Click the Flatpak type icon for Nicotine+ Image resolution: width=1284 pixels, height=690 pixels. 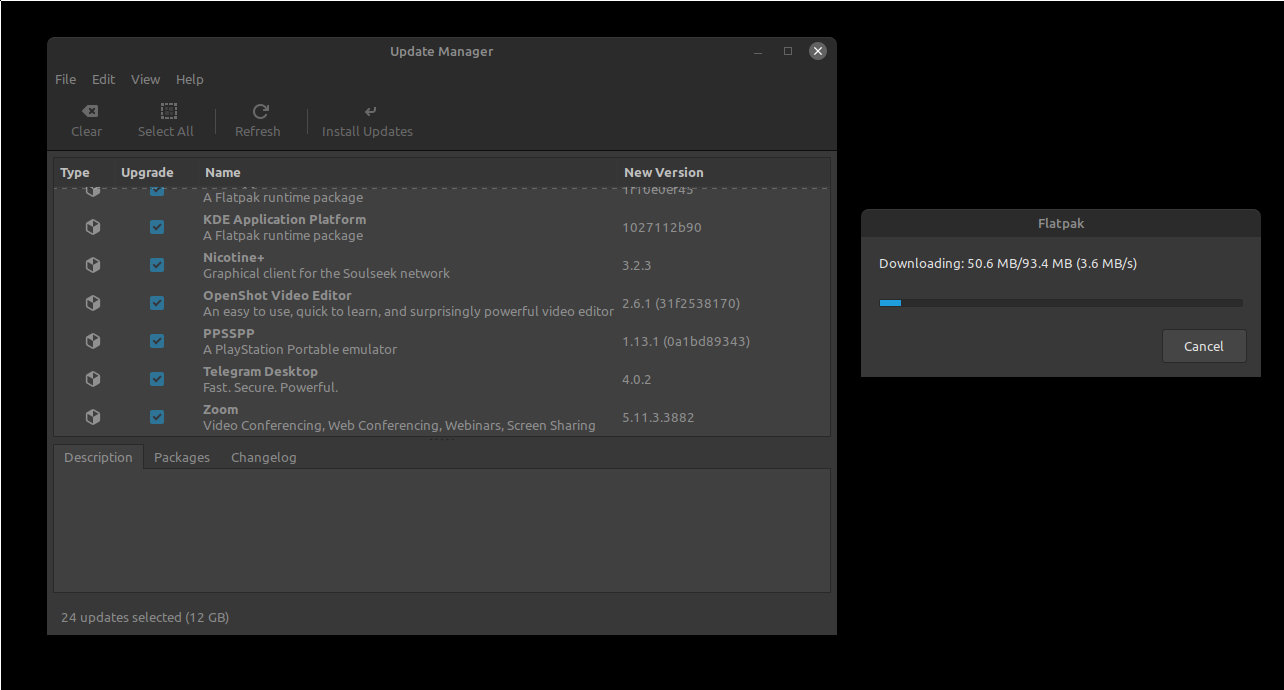point(93,265)
